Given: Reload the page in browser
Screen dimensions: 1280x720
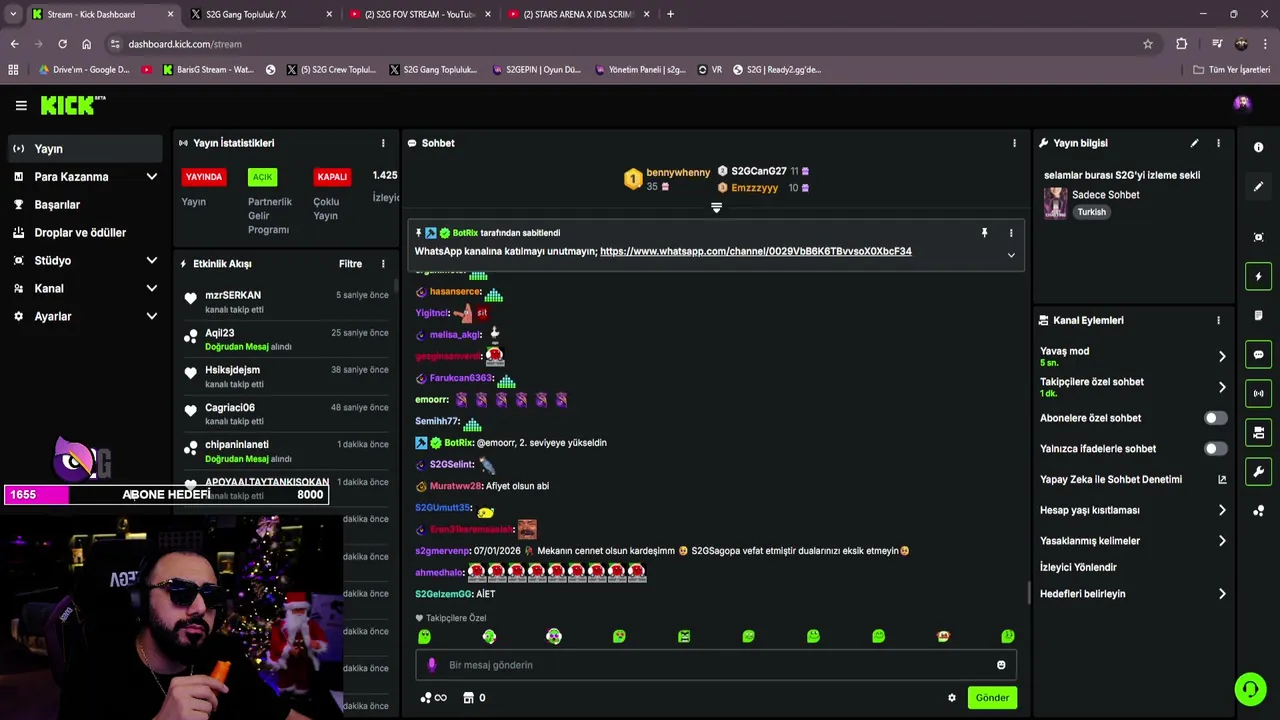Looking at the screenshot, I should (x=62, y=44).
